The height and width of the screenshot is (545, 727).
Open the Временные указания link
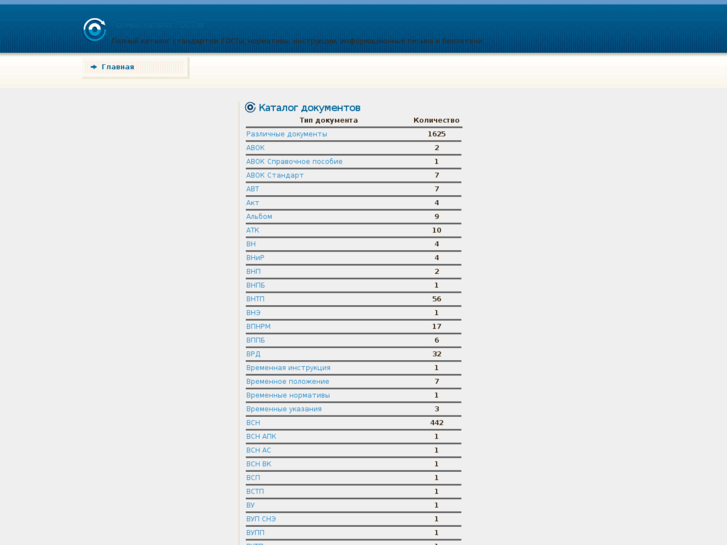(284, 409)
